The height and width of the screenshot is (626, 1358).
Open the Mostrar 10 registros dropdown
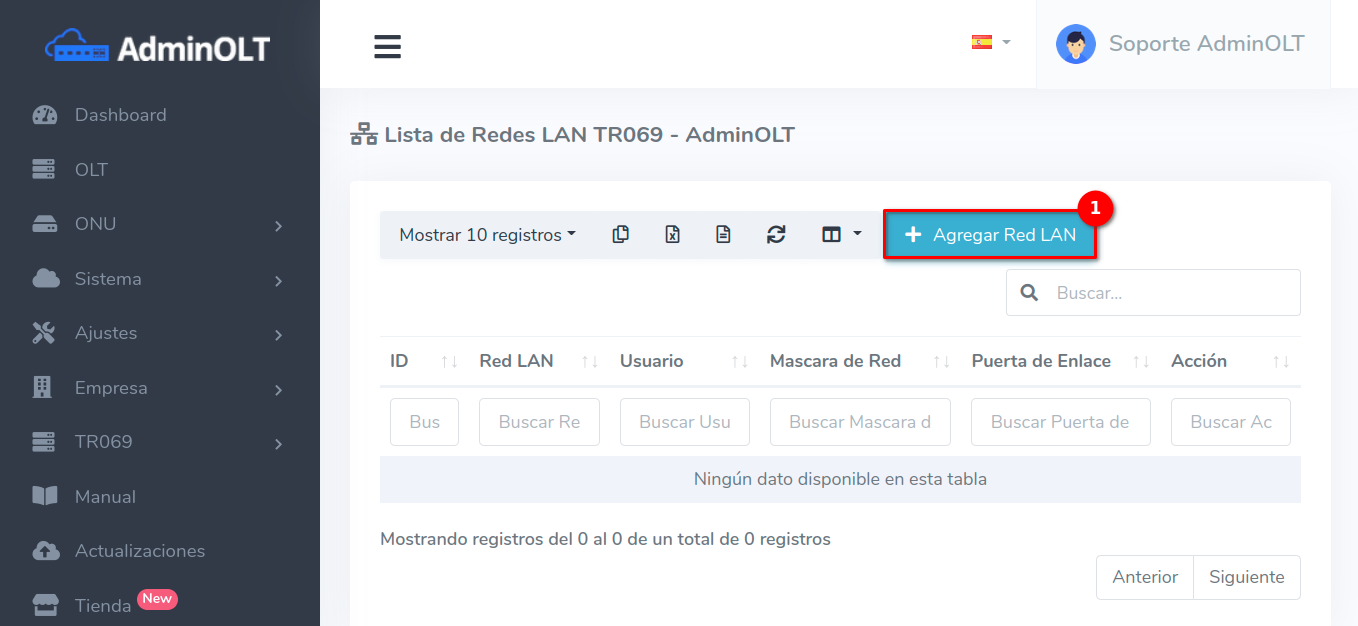[x=487, y=235]
